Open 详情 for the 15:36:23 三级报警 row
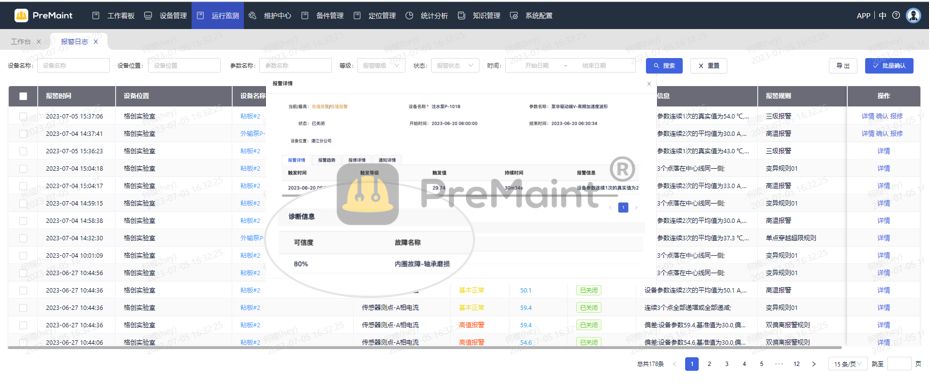 [883, 151]
